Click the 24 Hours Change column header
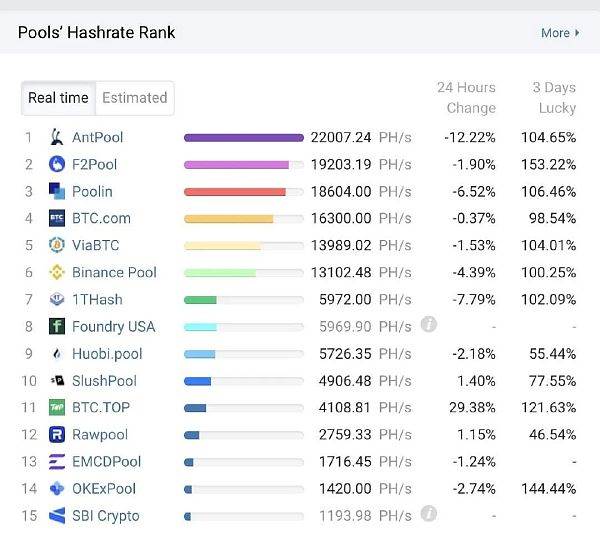 click(466, 98)
